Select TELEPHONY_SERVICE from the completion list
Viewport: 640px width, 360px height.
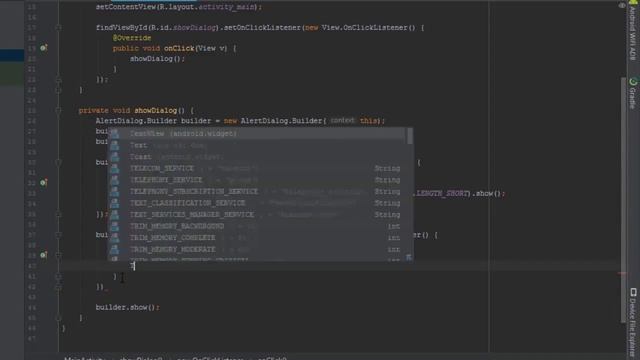pos(257,180)
